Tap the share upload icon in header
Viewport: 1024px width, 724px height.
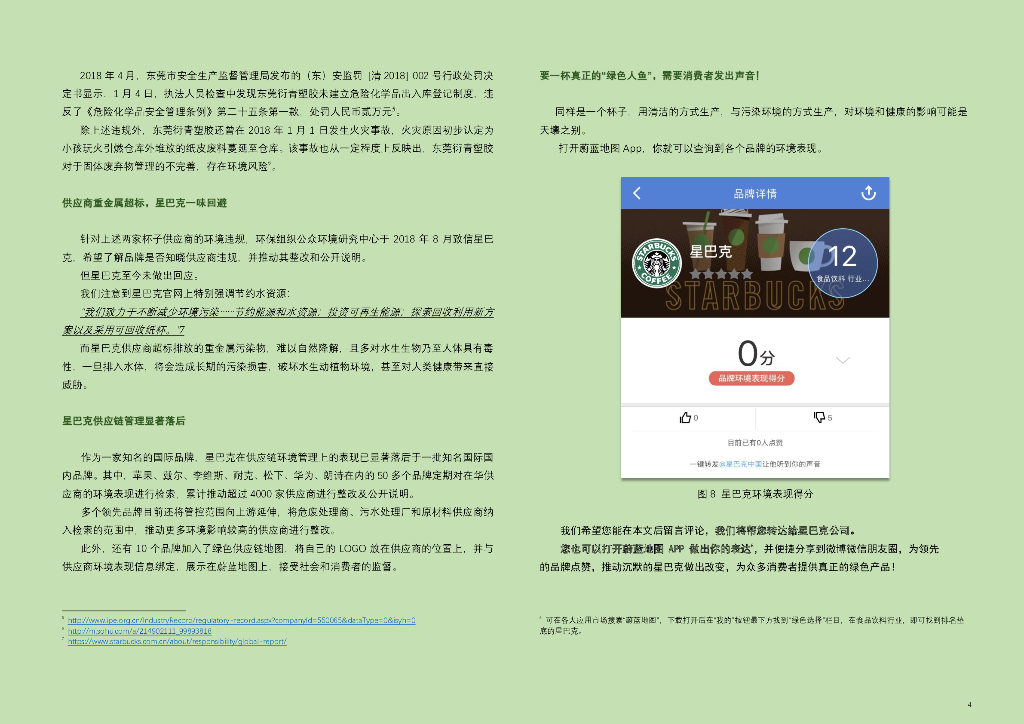pyautogui.click(x=868, y=193)
